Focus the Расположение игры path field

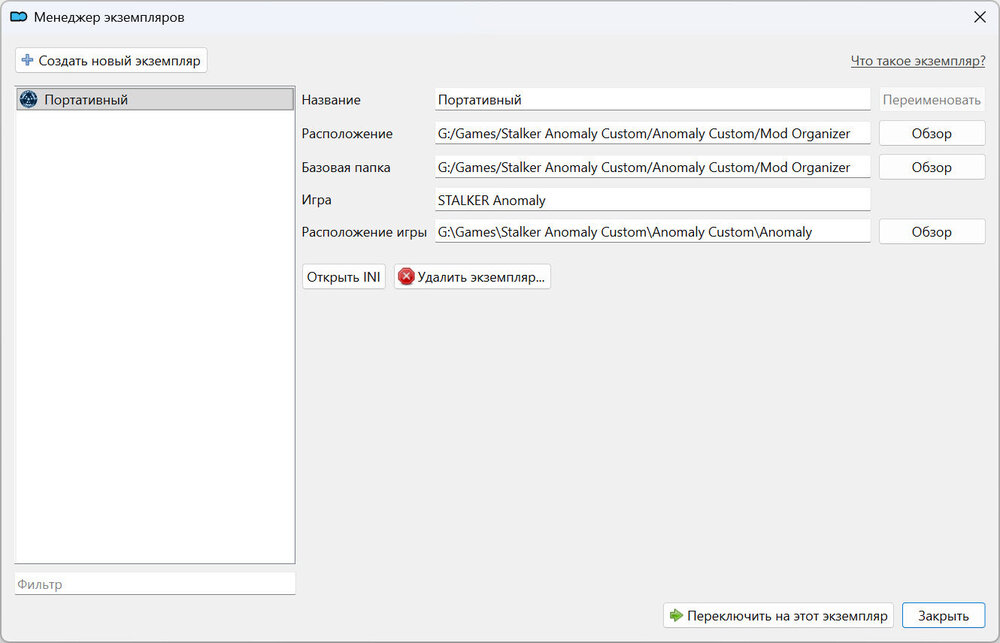click(x=652, y=232)
